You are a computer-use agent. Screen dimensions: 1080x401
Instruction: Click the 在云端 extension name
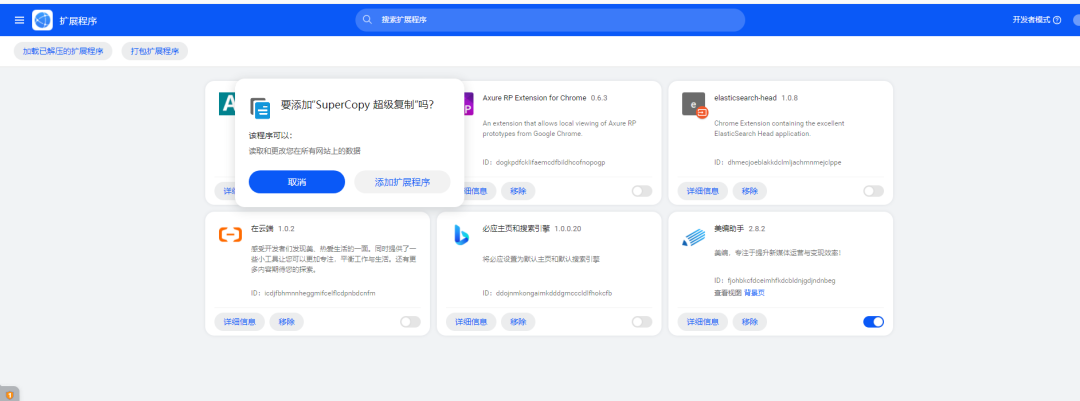[263, 228]
